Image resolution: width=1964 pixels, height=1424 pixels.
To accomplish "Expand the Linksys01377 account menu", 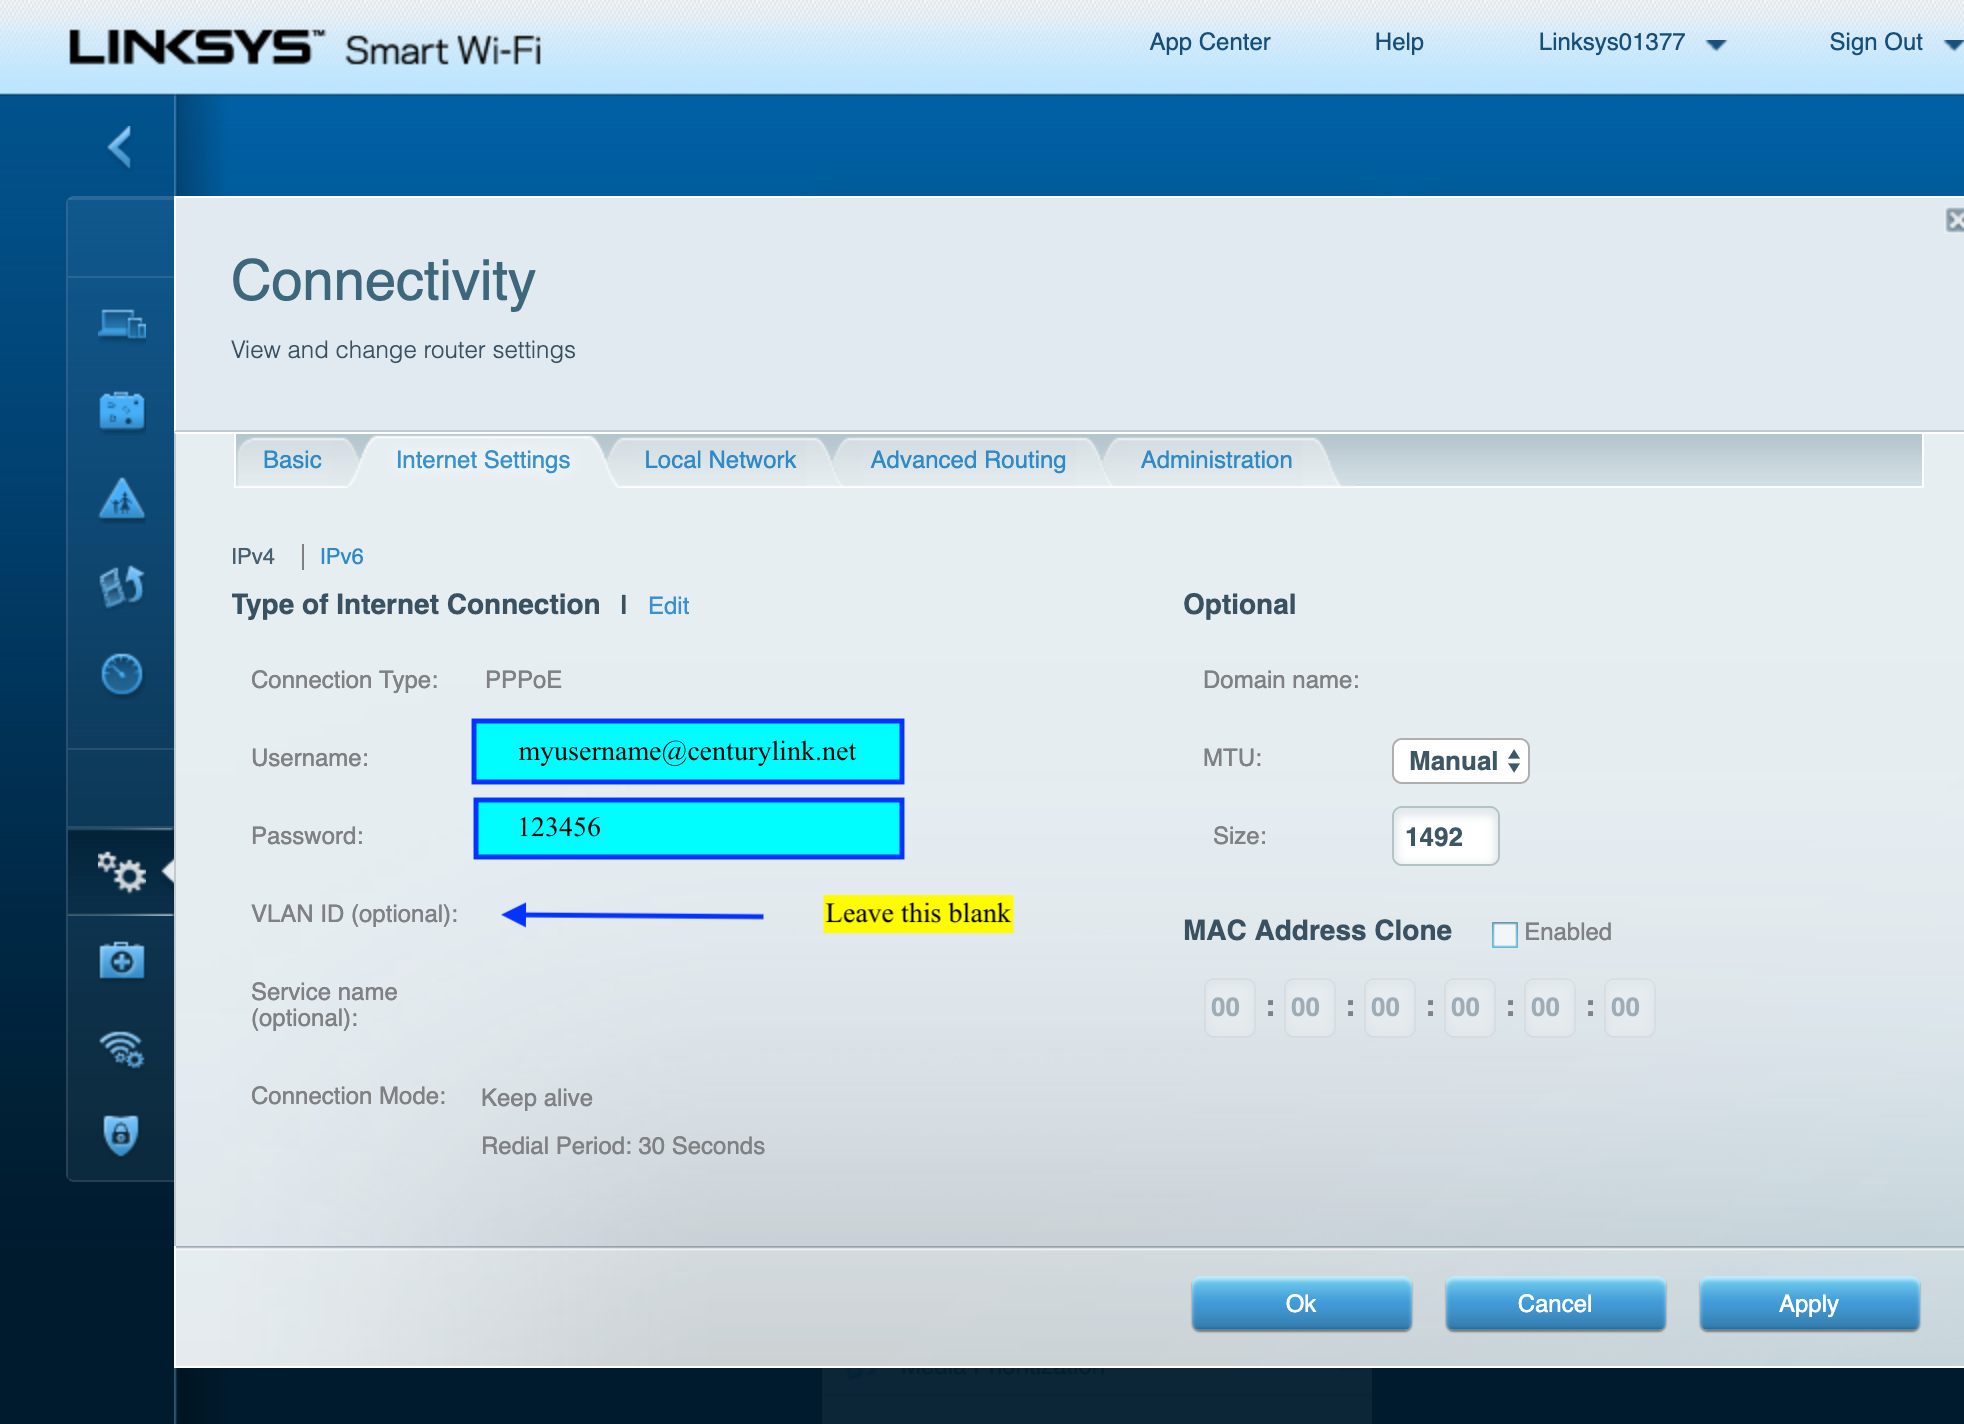I will (x=1630, y=42).
